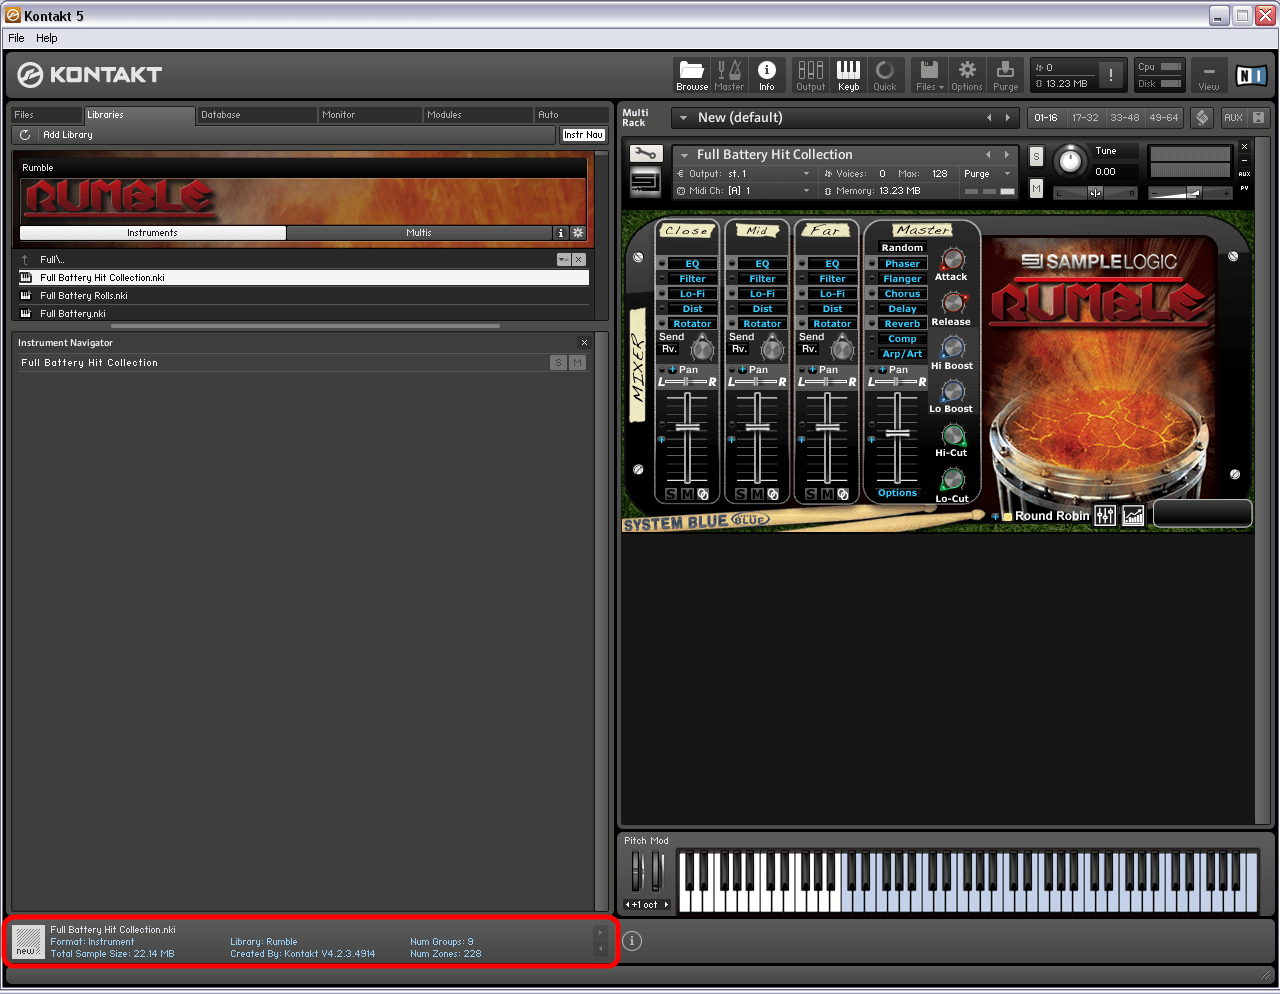The image size is (1280, 994).
Task: Open the Options gear icon
Action: [967, 75]
